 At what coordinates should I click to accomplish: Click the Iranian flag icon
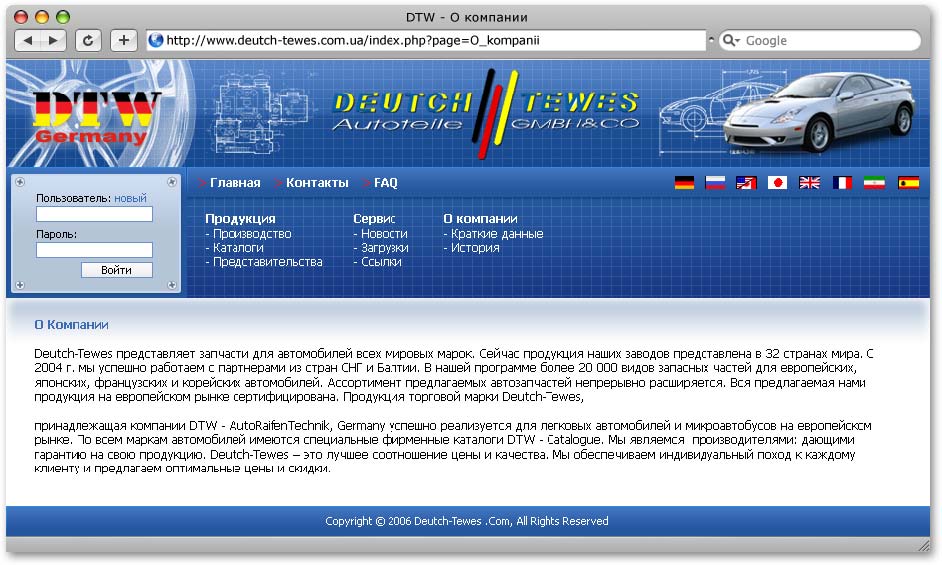click(874, 183)
